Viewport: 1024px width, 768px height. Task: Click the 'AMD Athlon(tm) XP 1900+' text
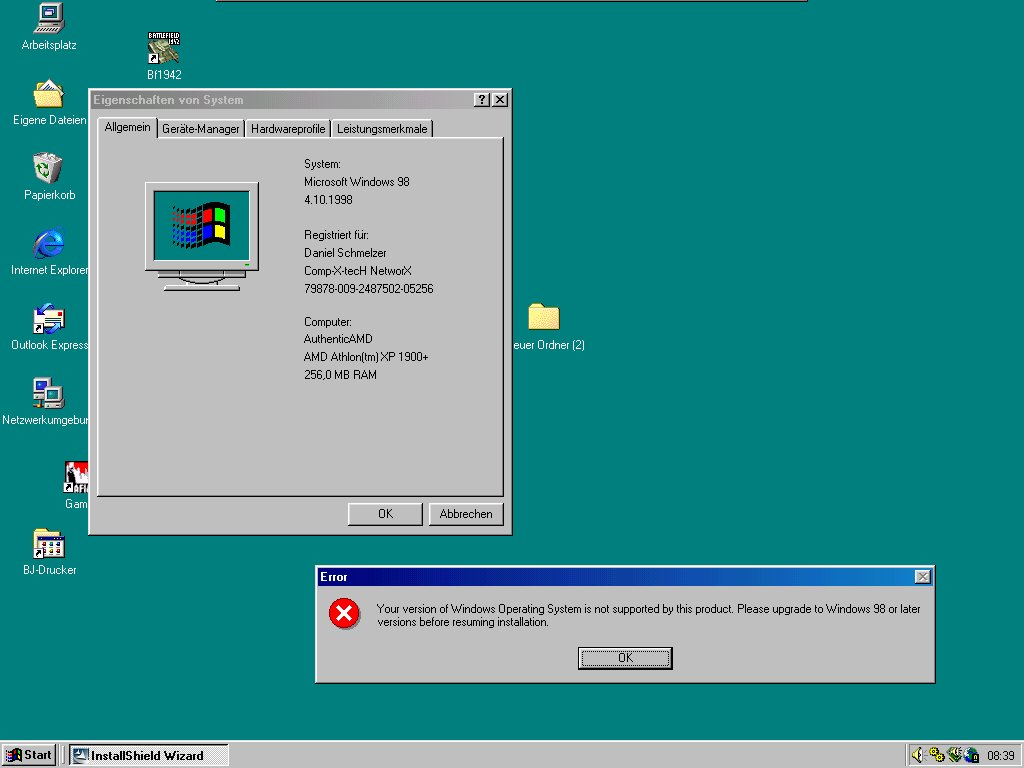click(366, 357)
